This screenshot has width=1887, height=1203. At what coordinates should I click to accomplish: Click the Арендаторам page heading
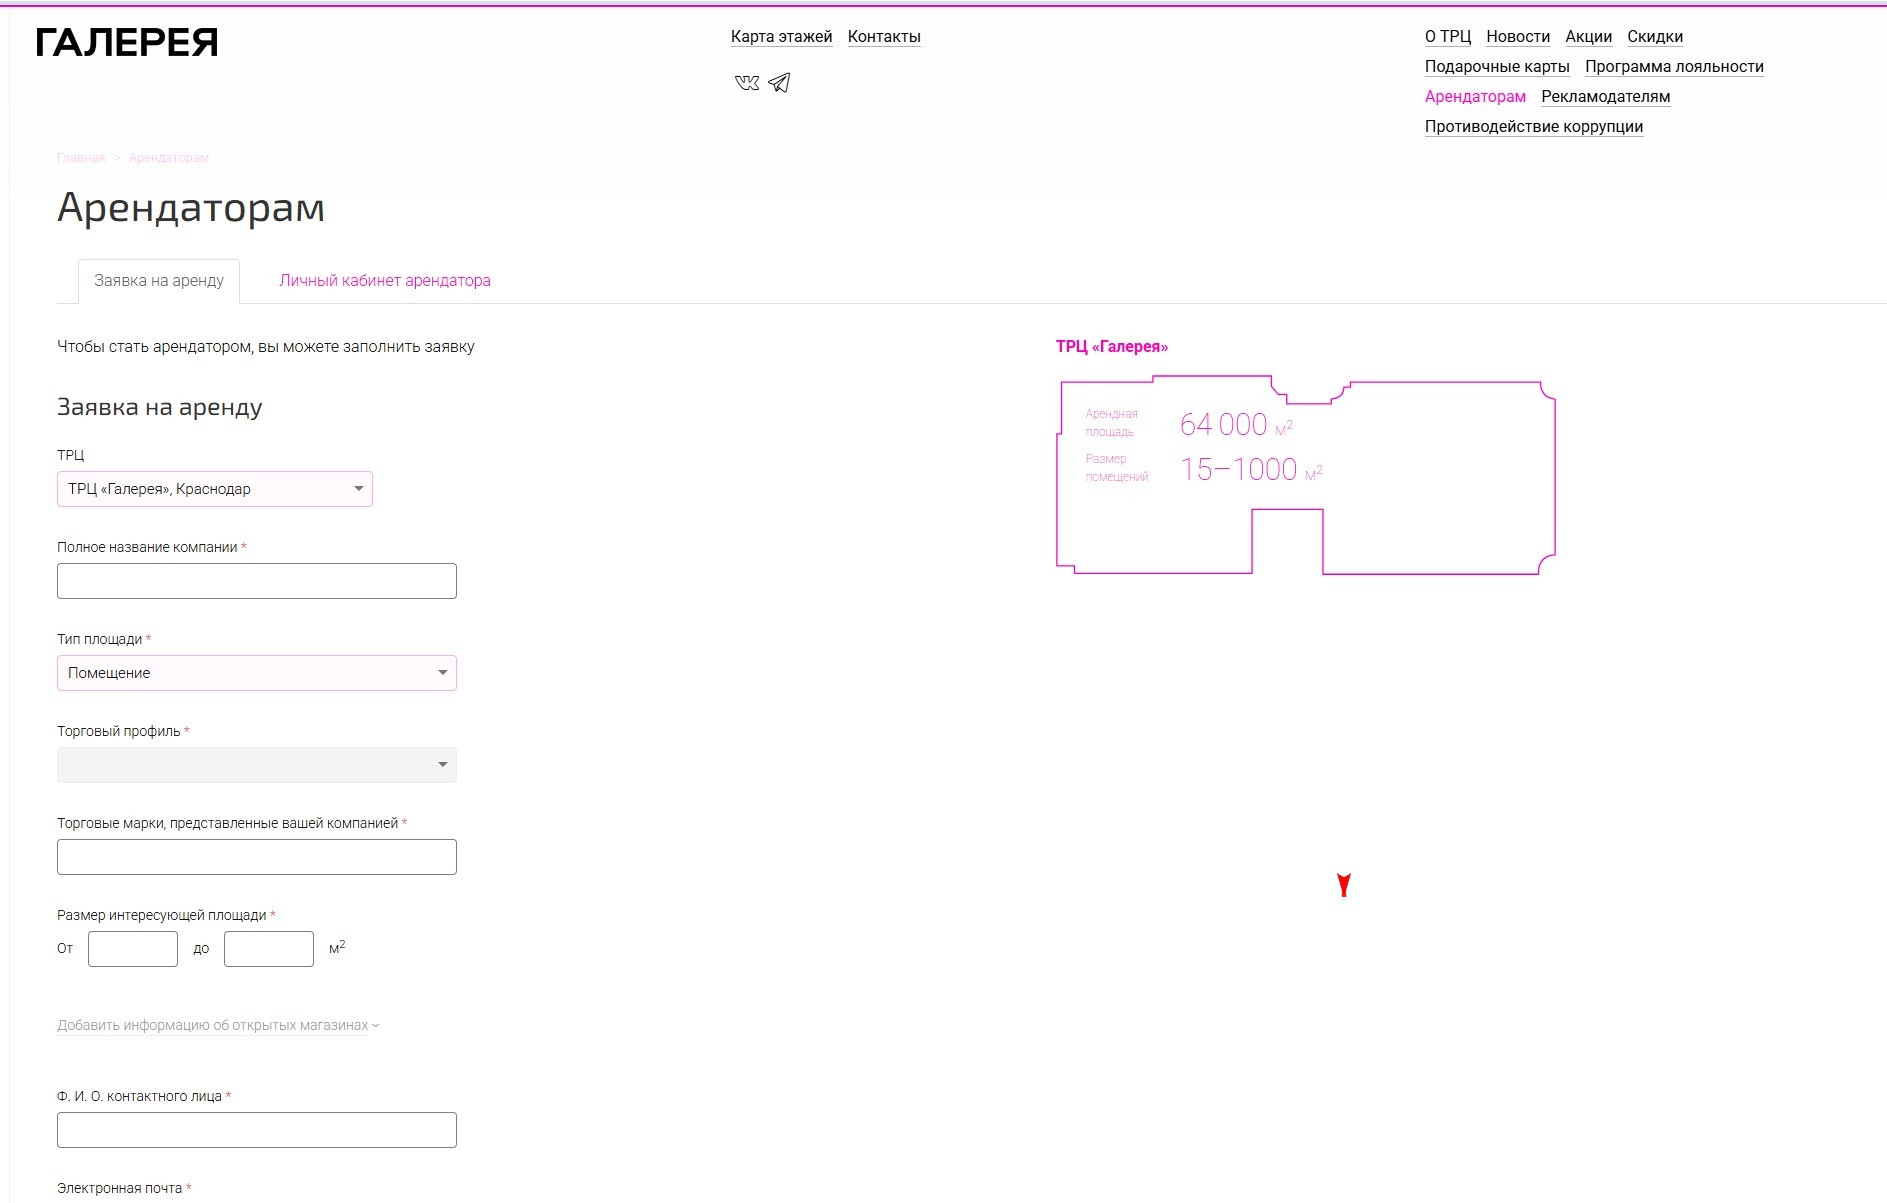[x=191, y=208]
